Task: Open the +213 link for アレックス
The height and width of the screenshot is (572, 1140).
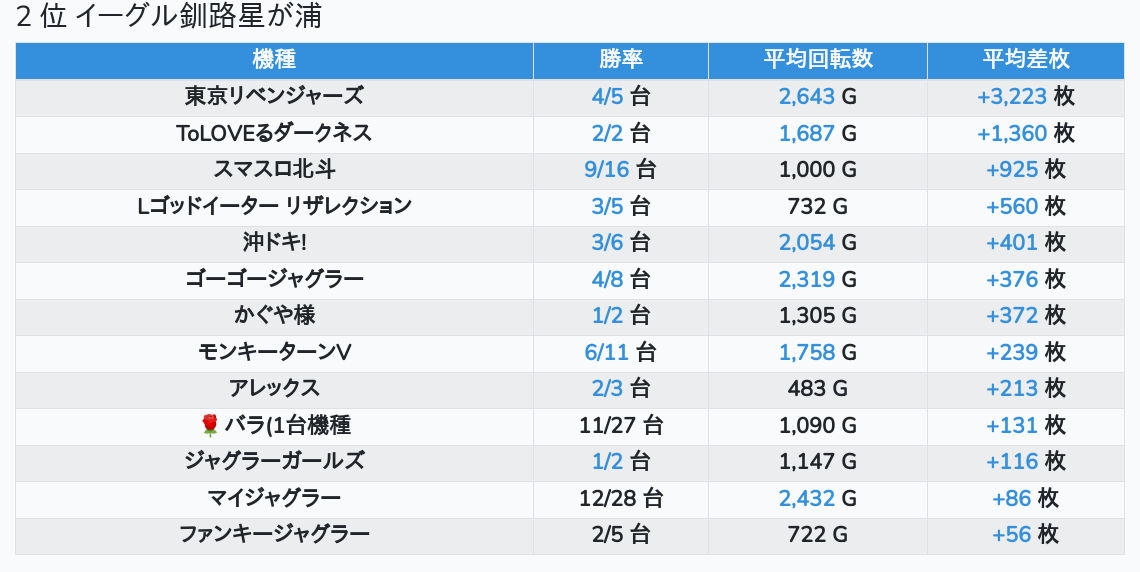Action: click(1011, 389)
